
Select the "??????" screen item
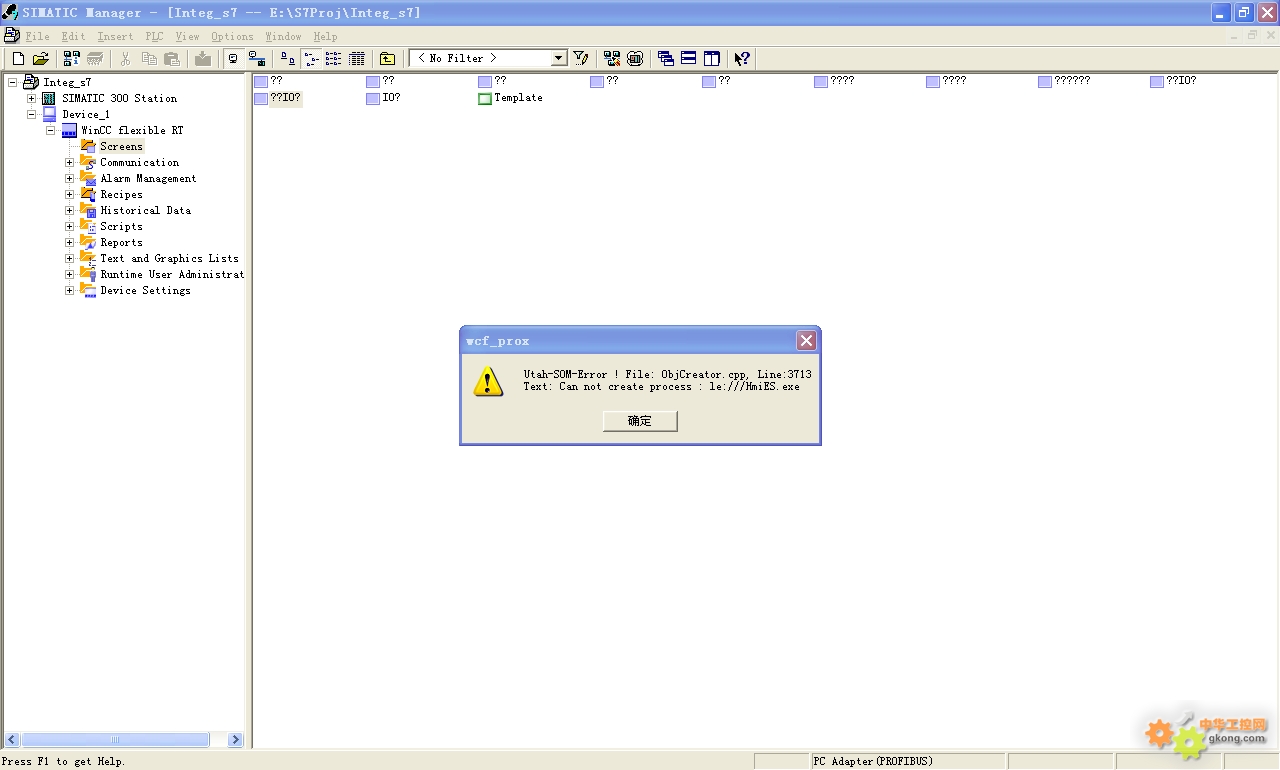pos(1072,81)
